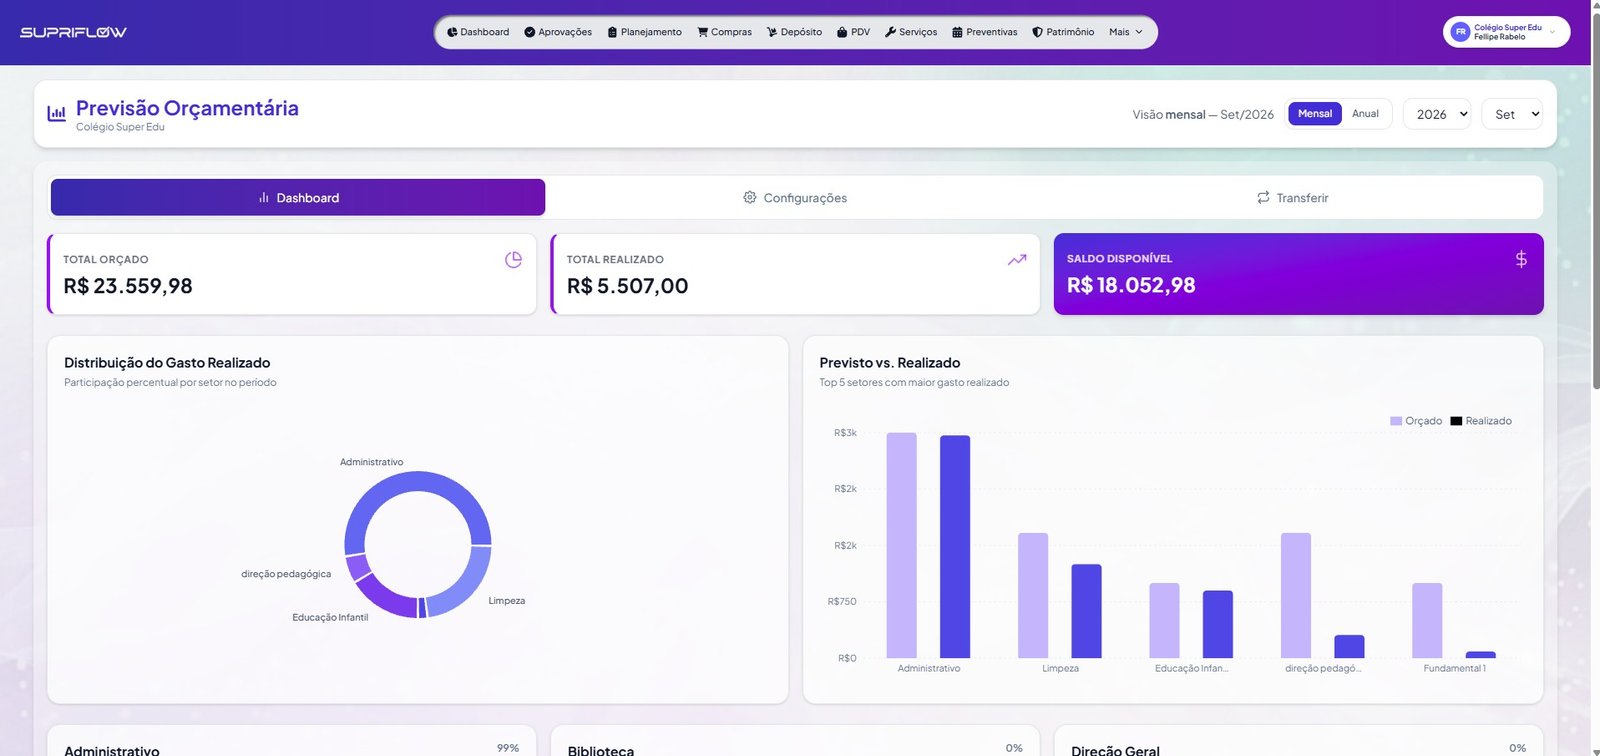Viewport: 1600px width, 756px height.
Task: Click the Patrimônio shield icon
Action: coord(1037,32)
